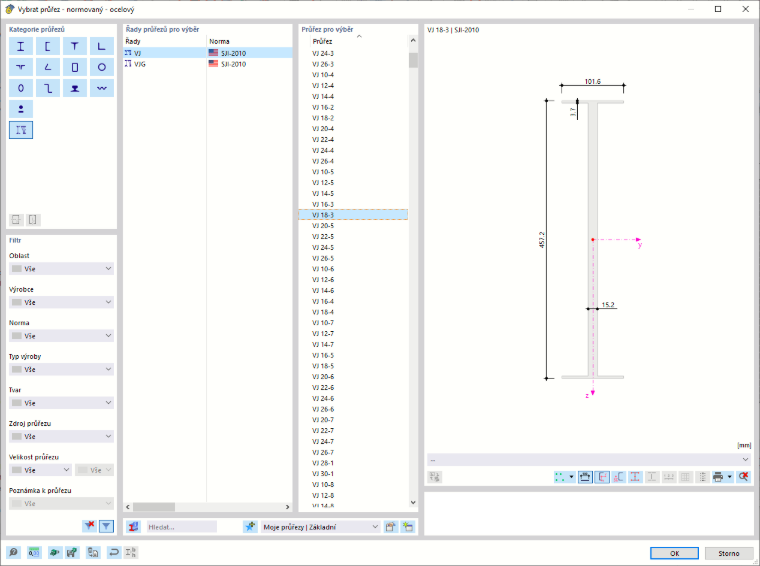
Task: Select the sloped angle section category icon
Action: [48, 67]
